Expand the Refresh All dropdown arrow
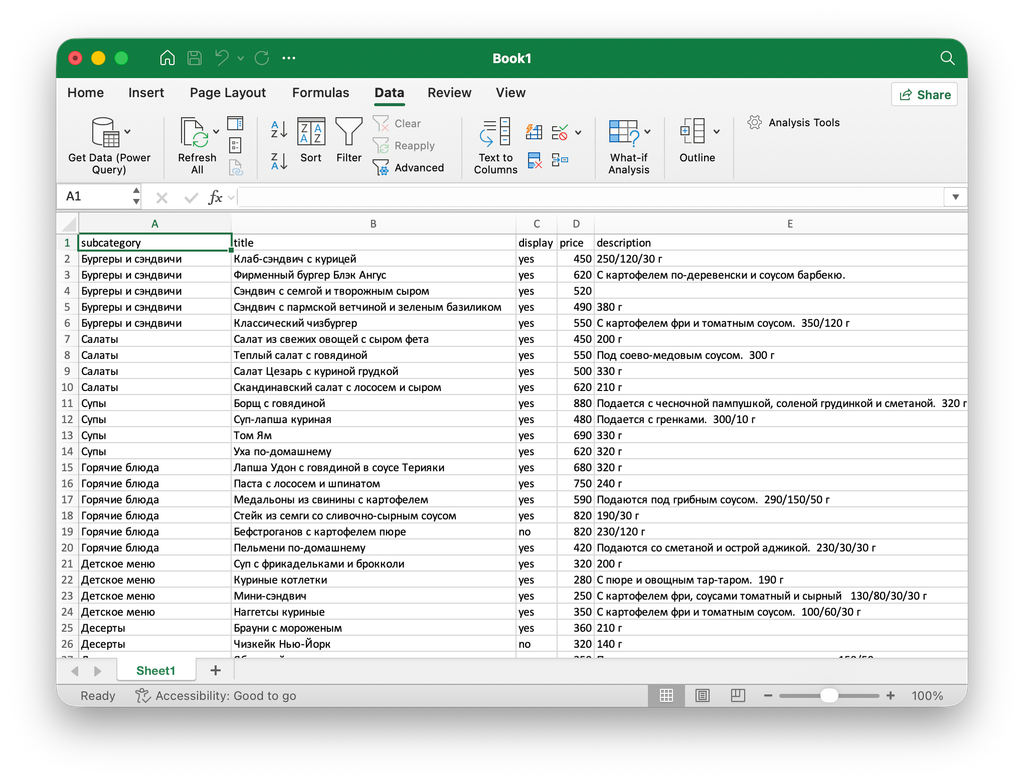Viewport: 1024px width, 781px height. tap(216, 132)
